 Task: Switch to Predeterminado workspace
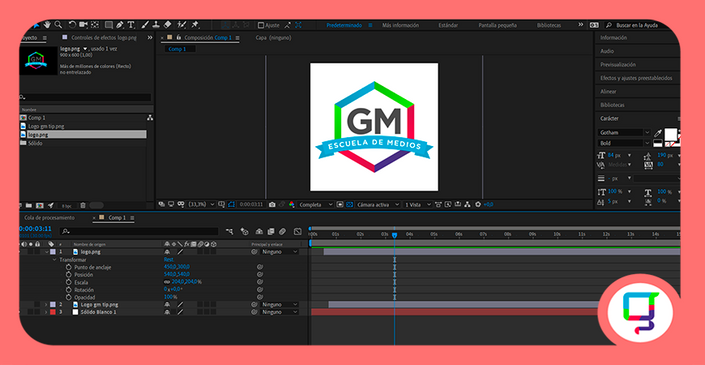[x=344, y=25]
